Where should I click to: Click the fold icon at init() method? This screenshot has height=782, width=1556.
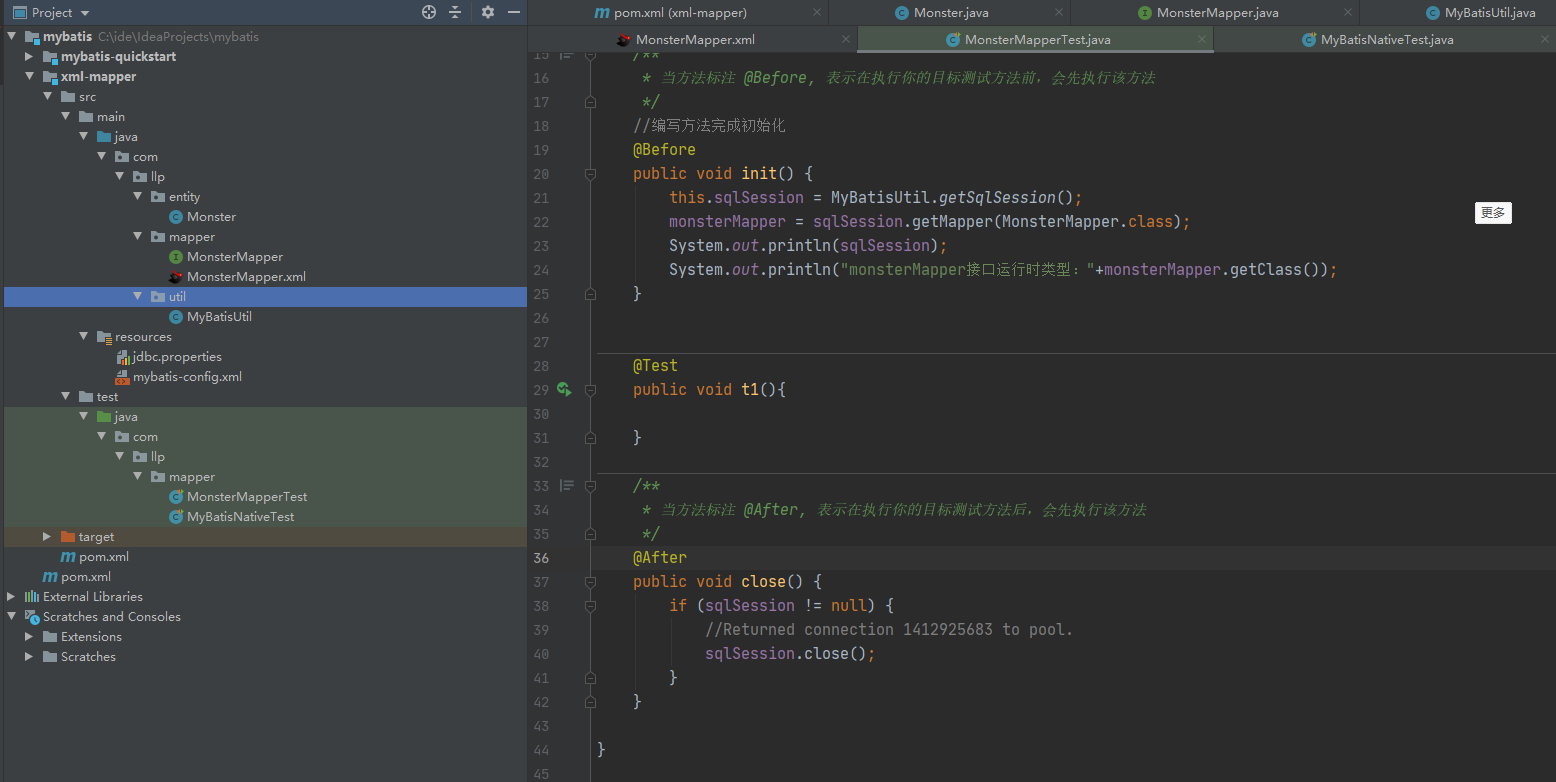tap(590, 173)
